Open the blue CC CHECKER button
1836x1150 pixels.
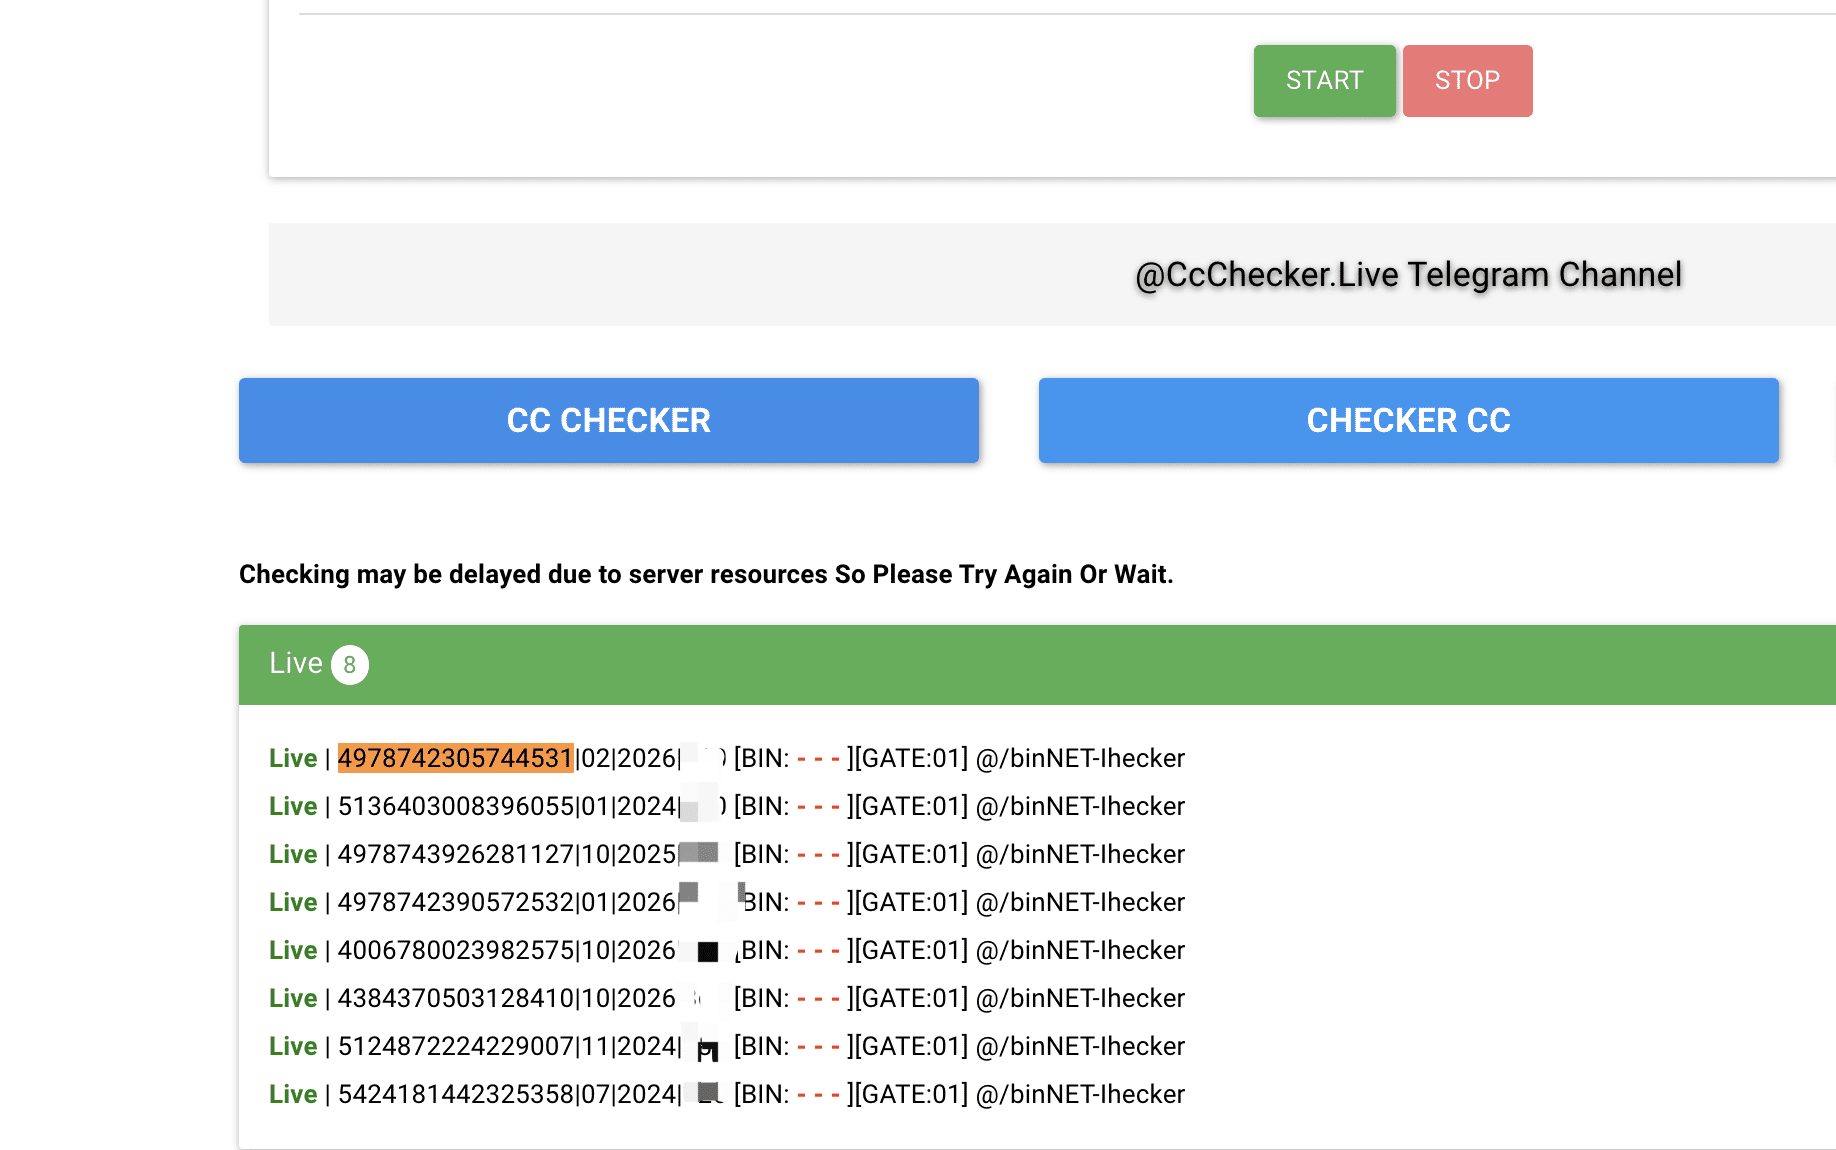tap(608, 421)
